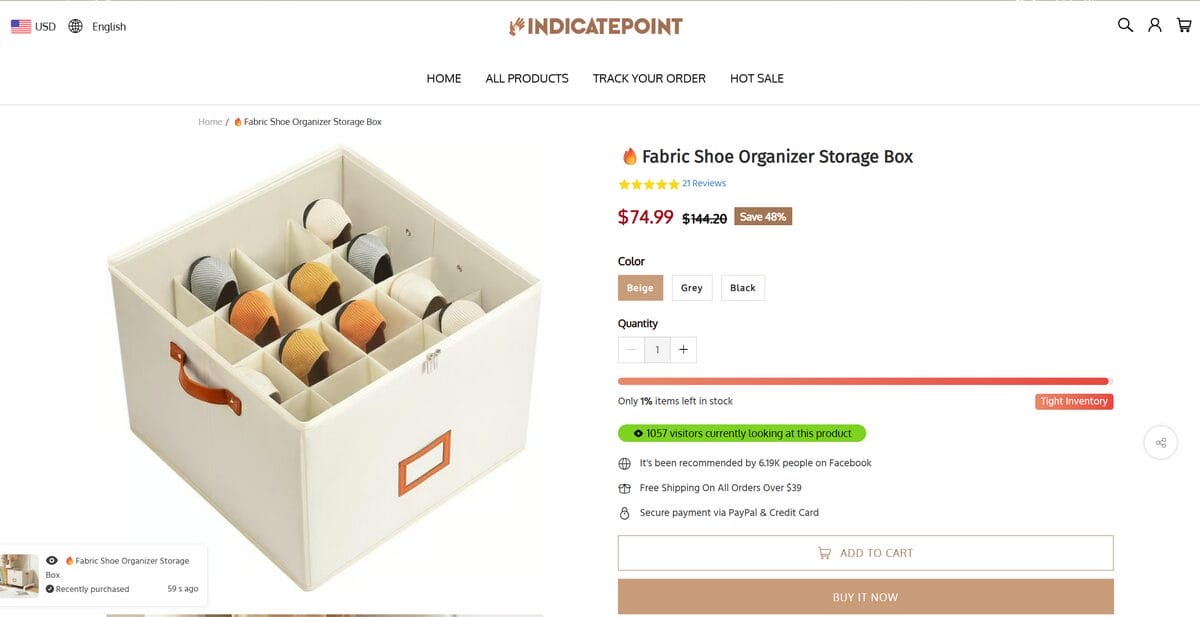Open the 21 Reviews link
This screenshot has height=617, width=1200.
pos(703,183)
